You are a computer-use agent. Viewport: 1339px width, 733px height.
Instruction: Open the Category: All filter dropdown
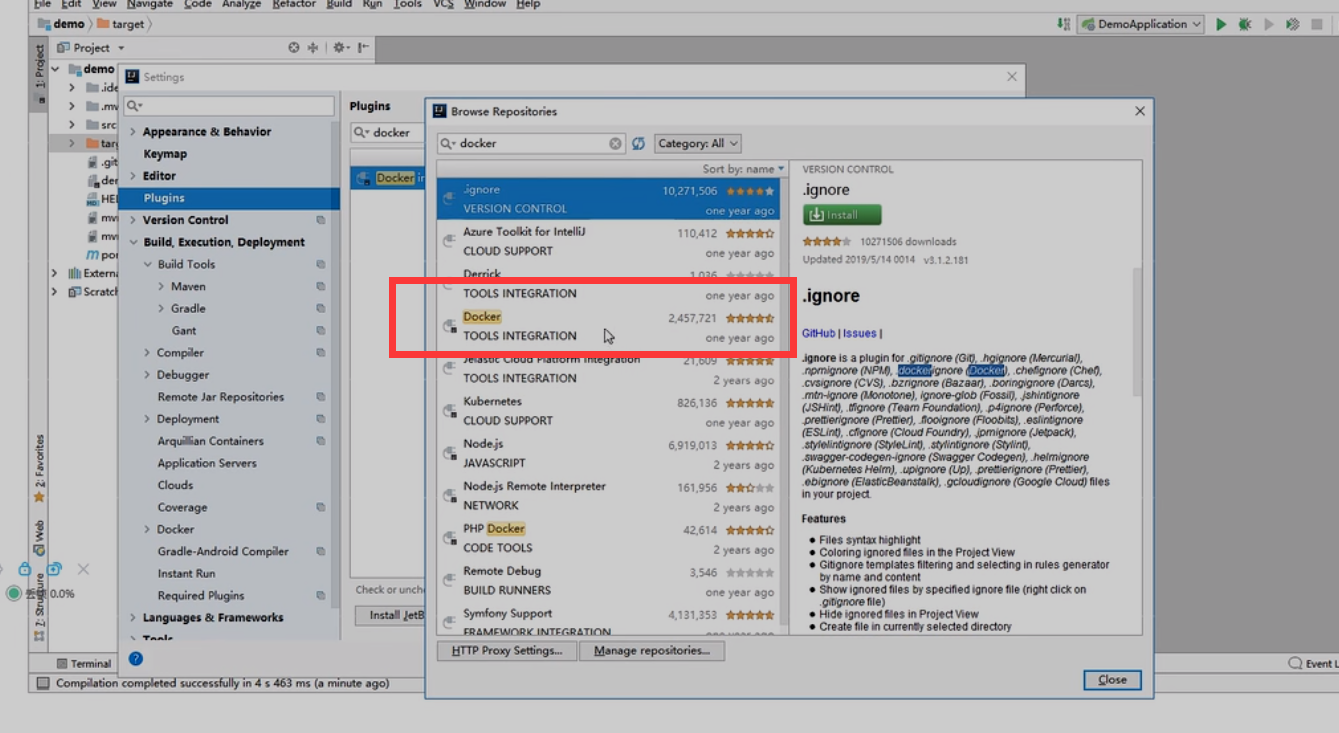pyautogui.click(x=697, y=143)
